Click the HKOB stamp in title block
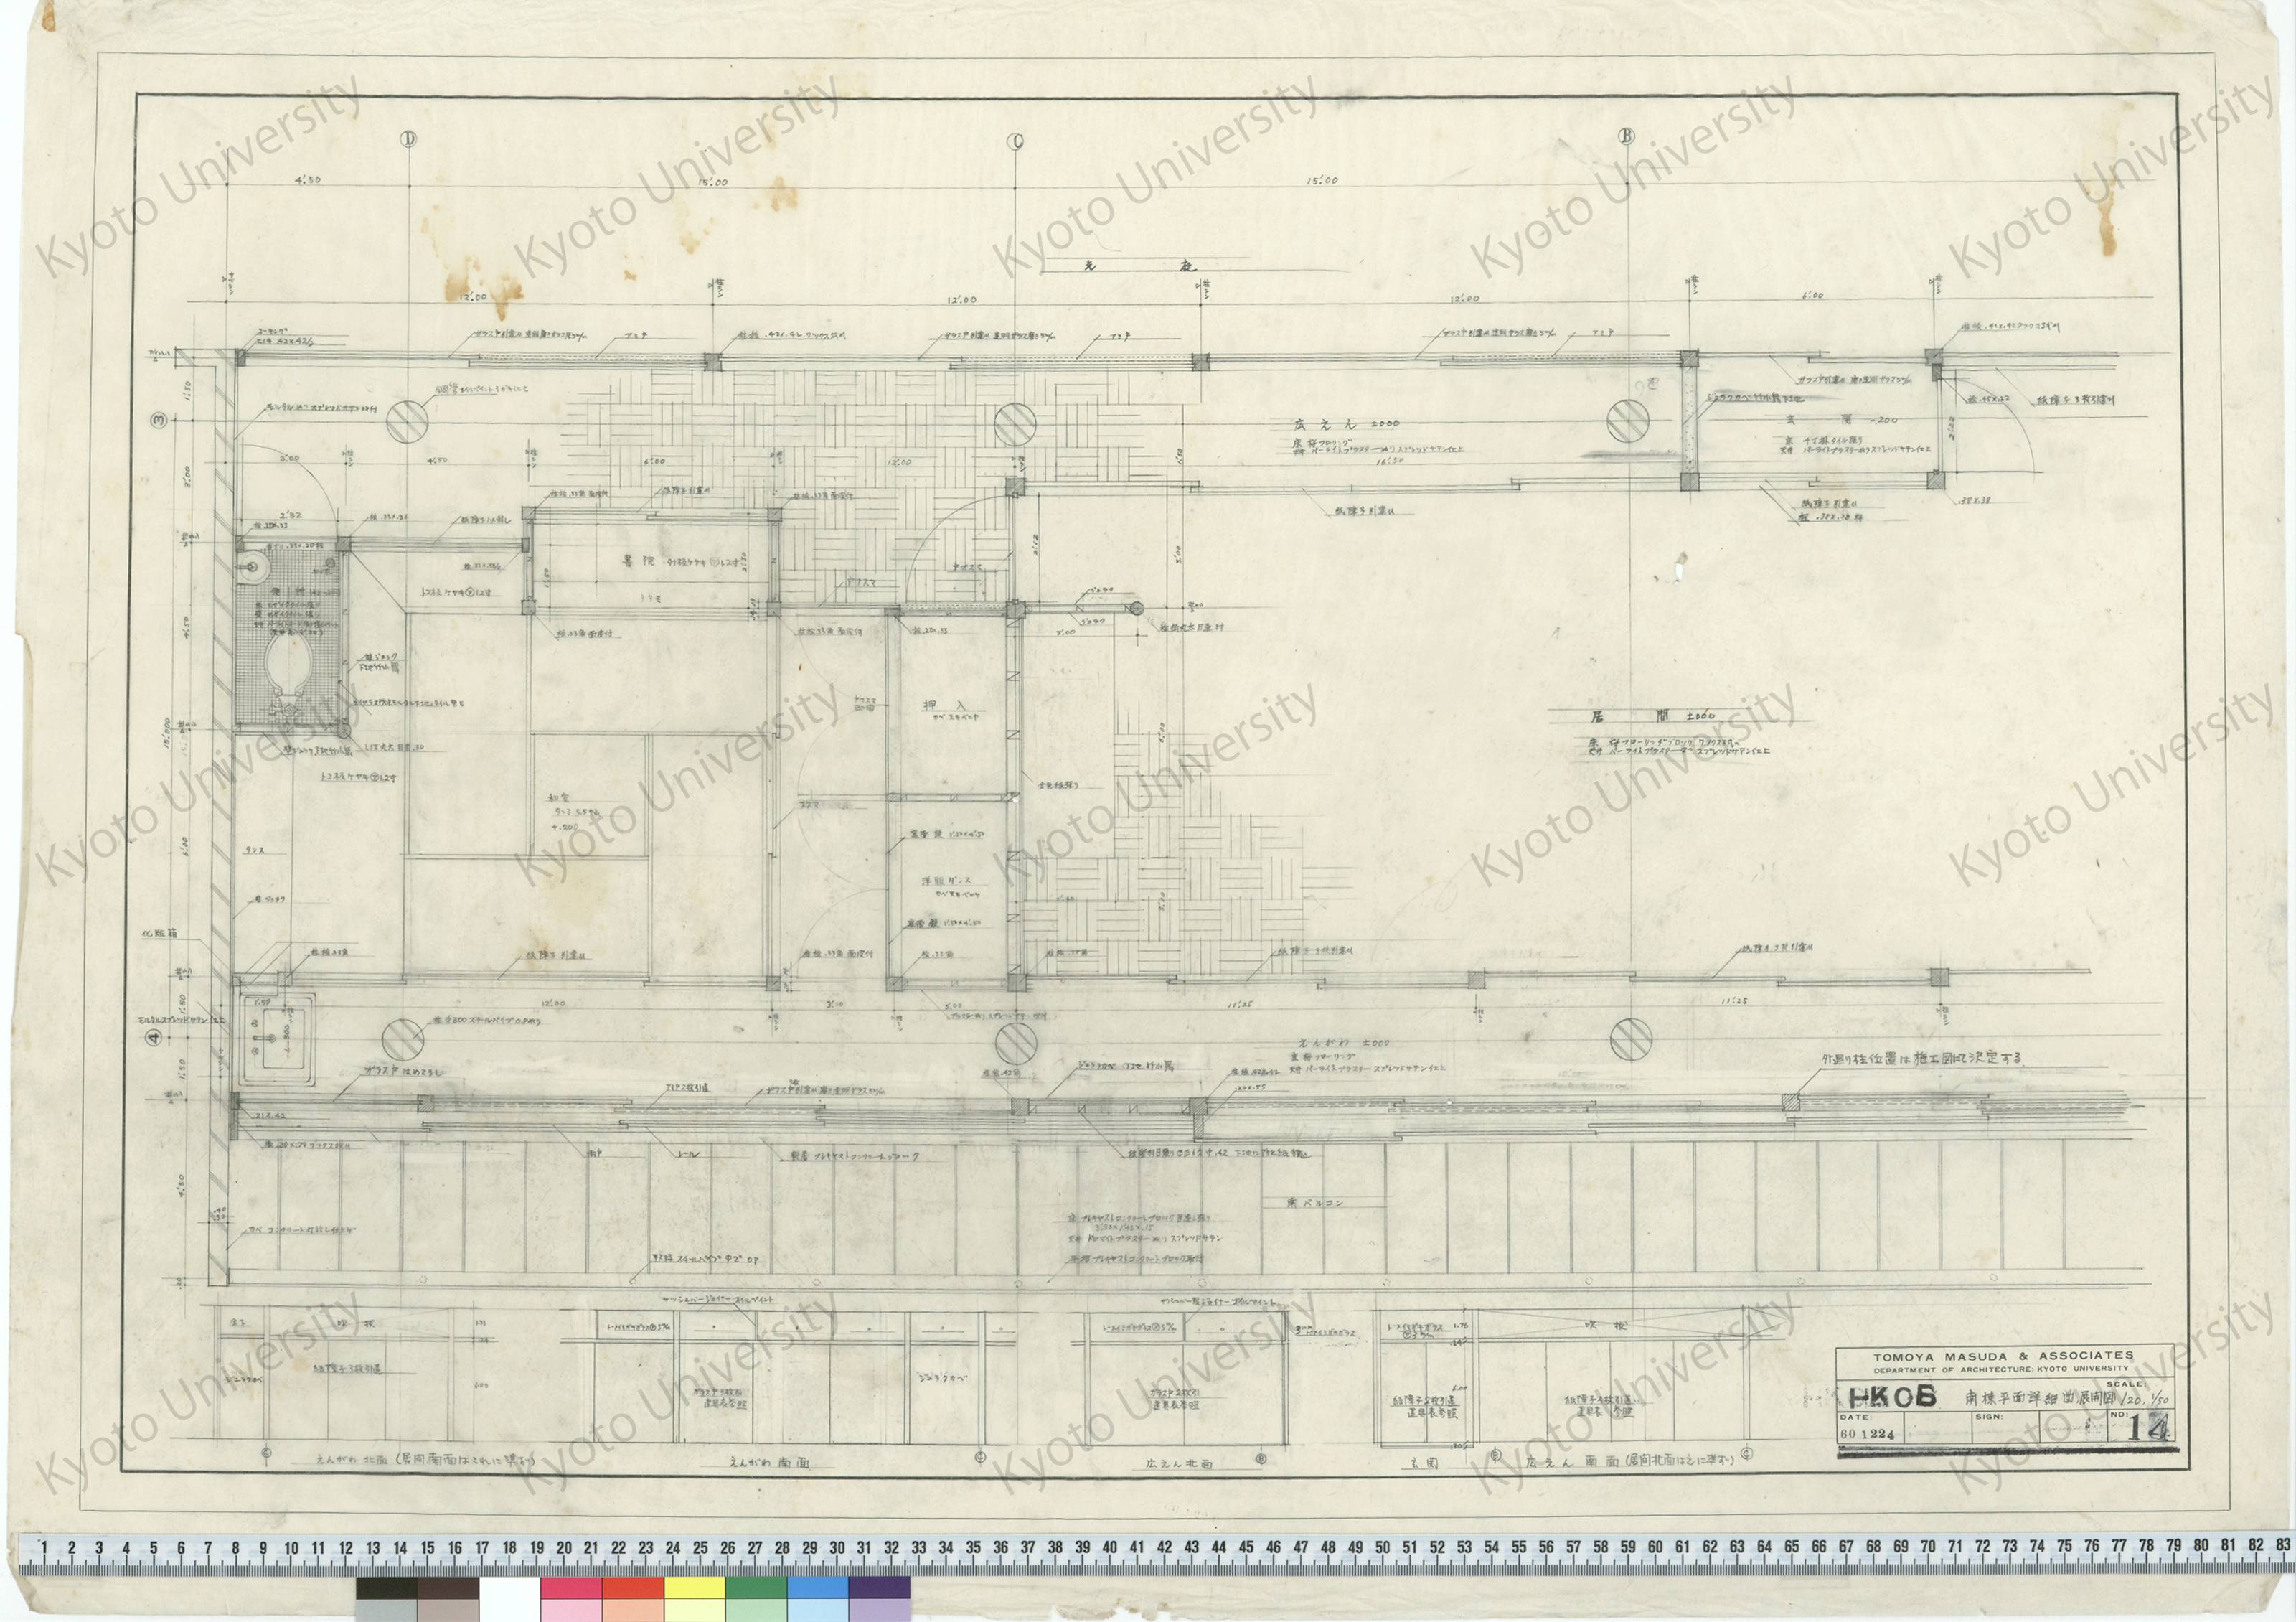 pyautogui.click(x=1891, y=1397)
